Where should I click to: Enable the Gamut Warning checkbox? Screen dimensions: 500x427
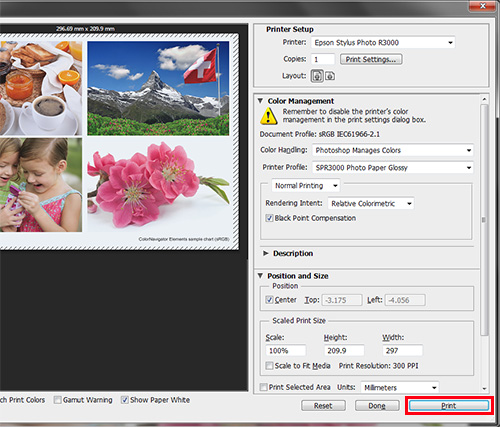point(58,400)
